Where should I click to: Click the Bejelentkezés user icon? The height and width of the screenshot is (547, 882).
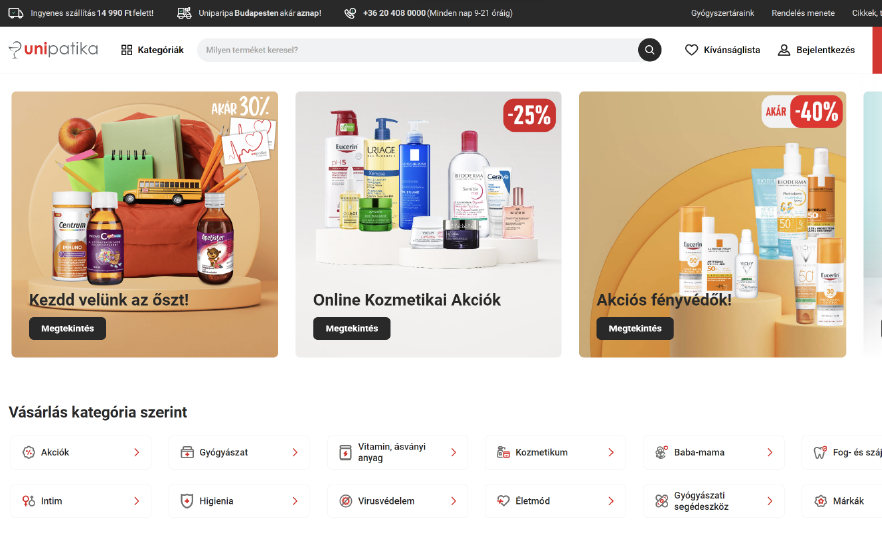tap(784, 50)
